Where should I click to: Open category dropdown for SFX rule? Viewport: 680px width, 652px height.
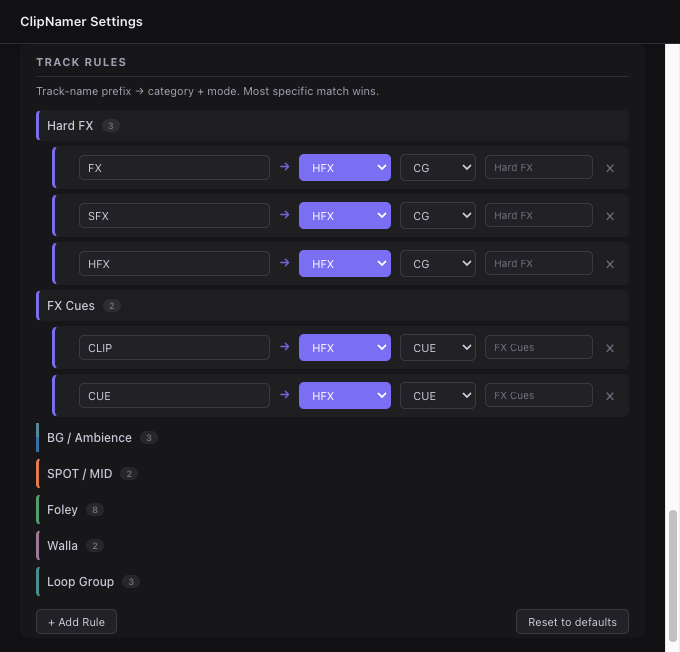[345, 216]
